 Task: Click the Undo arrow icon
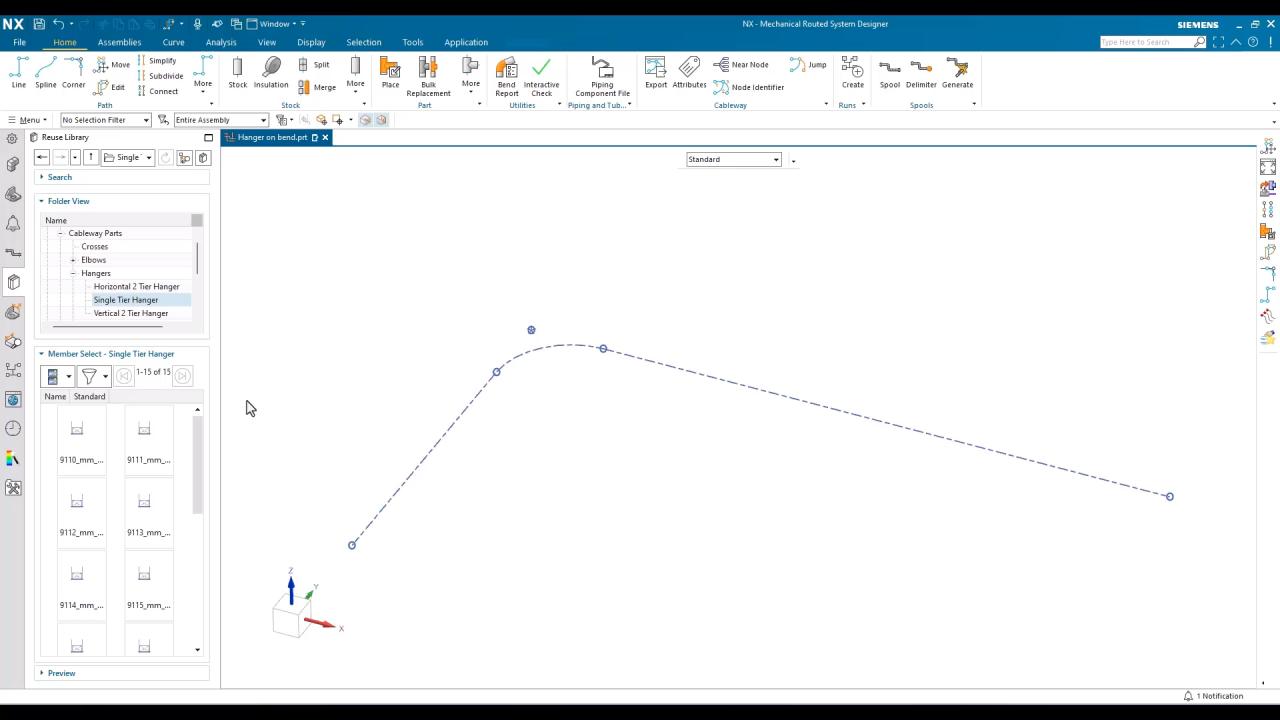(58, 23)
